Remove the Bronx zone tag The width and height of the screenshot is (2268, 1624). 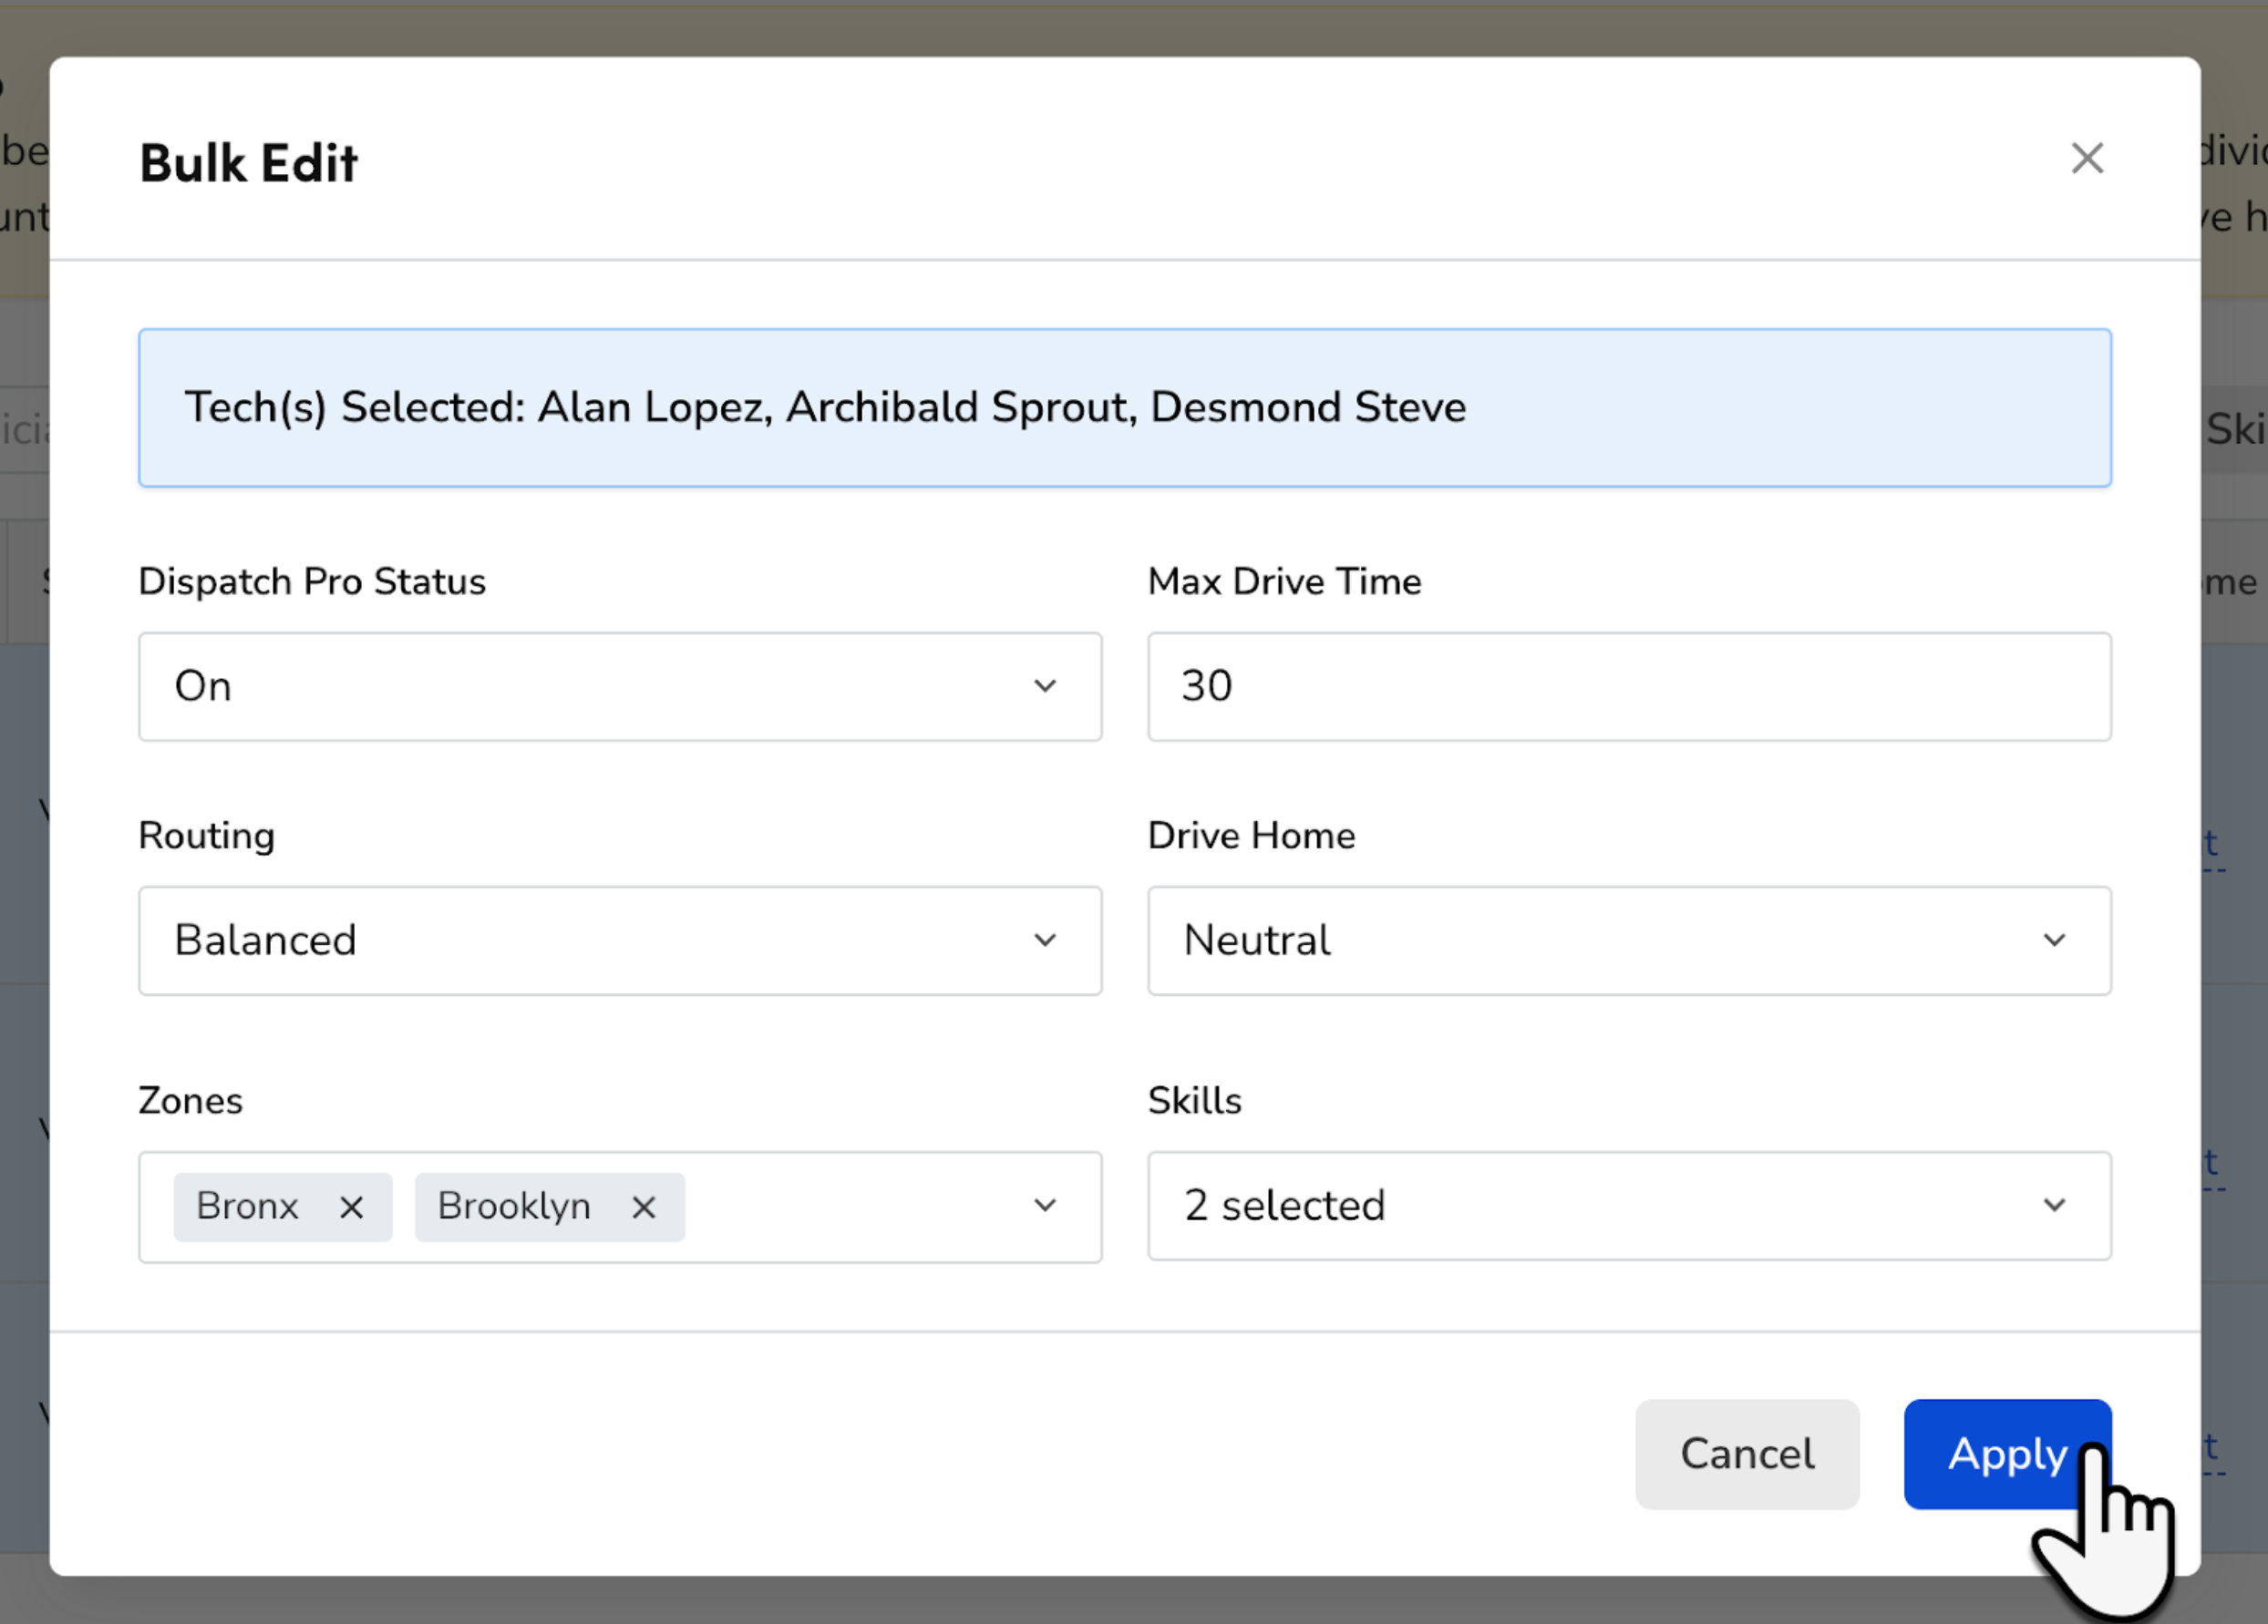tap(351, 1206)
